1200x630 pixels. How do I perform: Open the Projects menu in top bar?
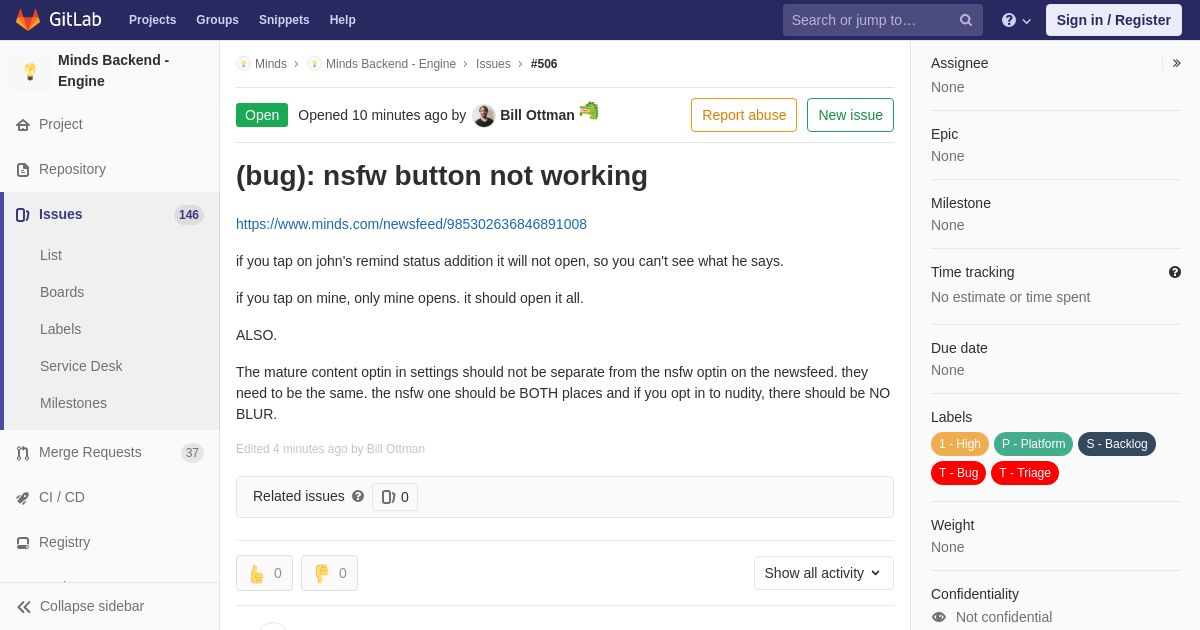[152, 20]
